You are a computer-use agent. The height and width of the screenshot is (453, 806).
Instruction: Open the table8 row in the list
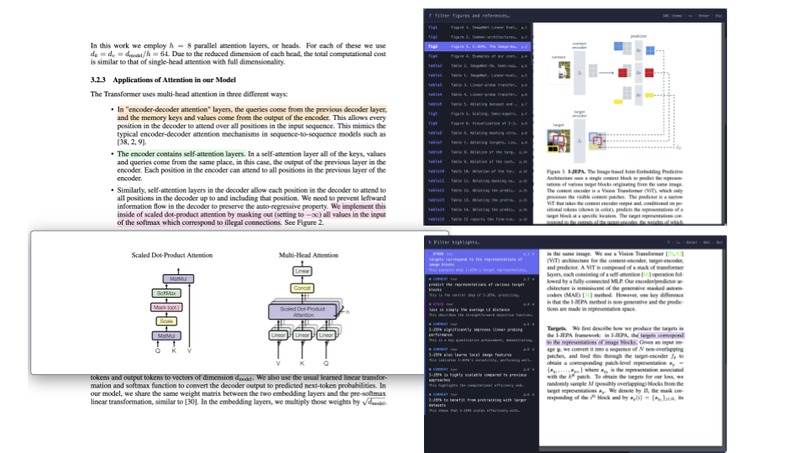point(478,152)
